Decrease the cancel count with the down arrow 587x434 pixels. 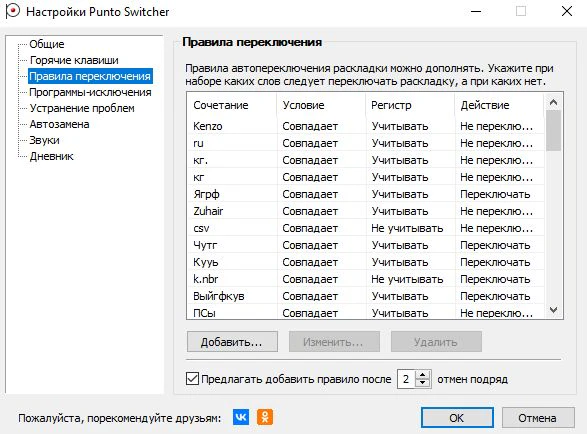tap(423, 383)
